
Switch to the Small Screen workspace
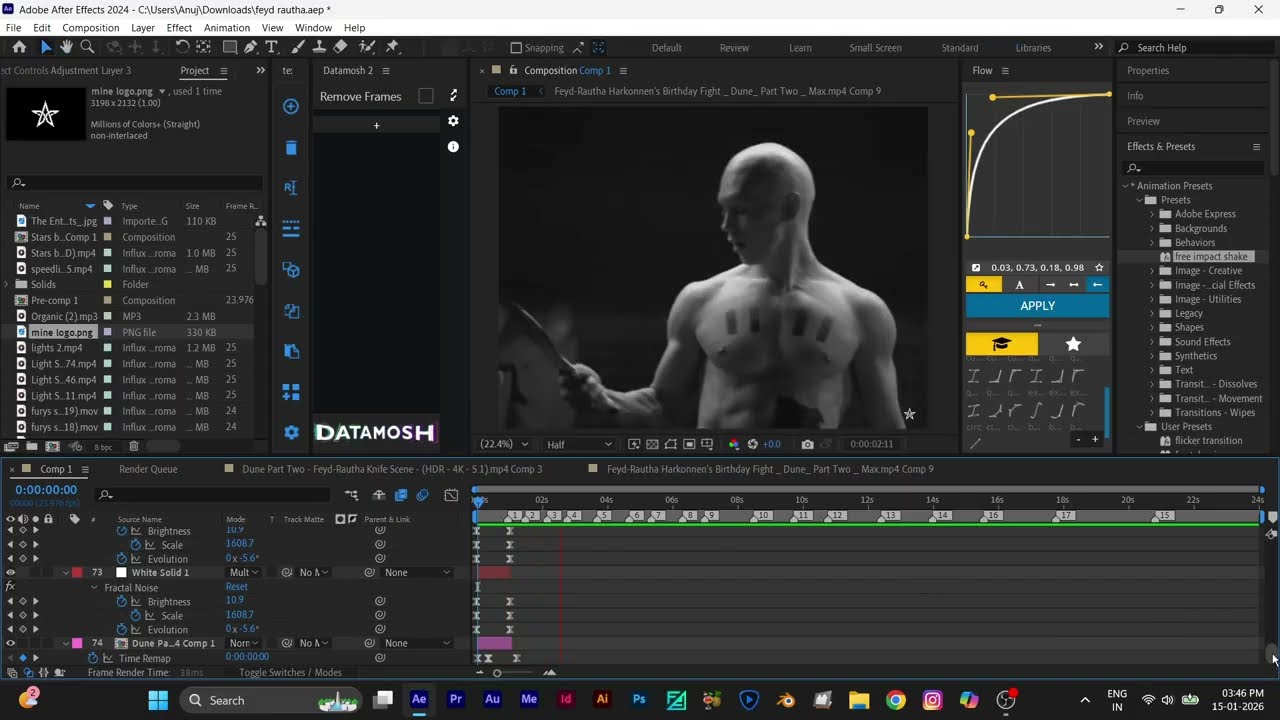click(875, 47)
